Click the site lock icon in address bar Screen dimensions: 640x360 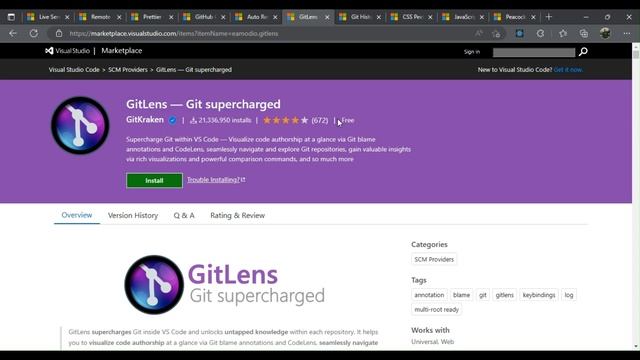point(59,33)
